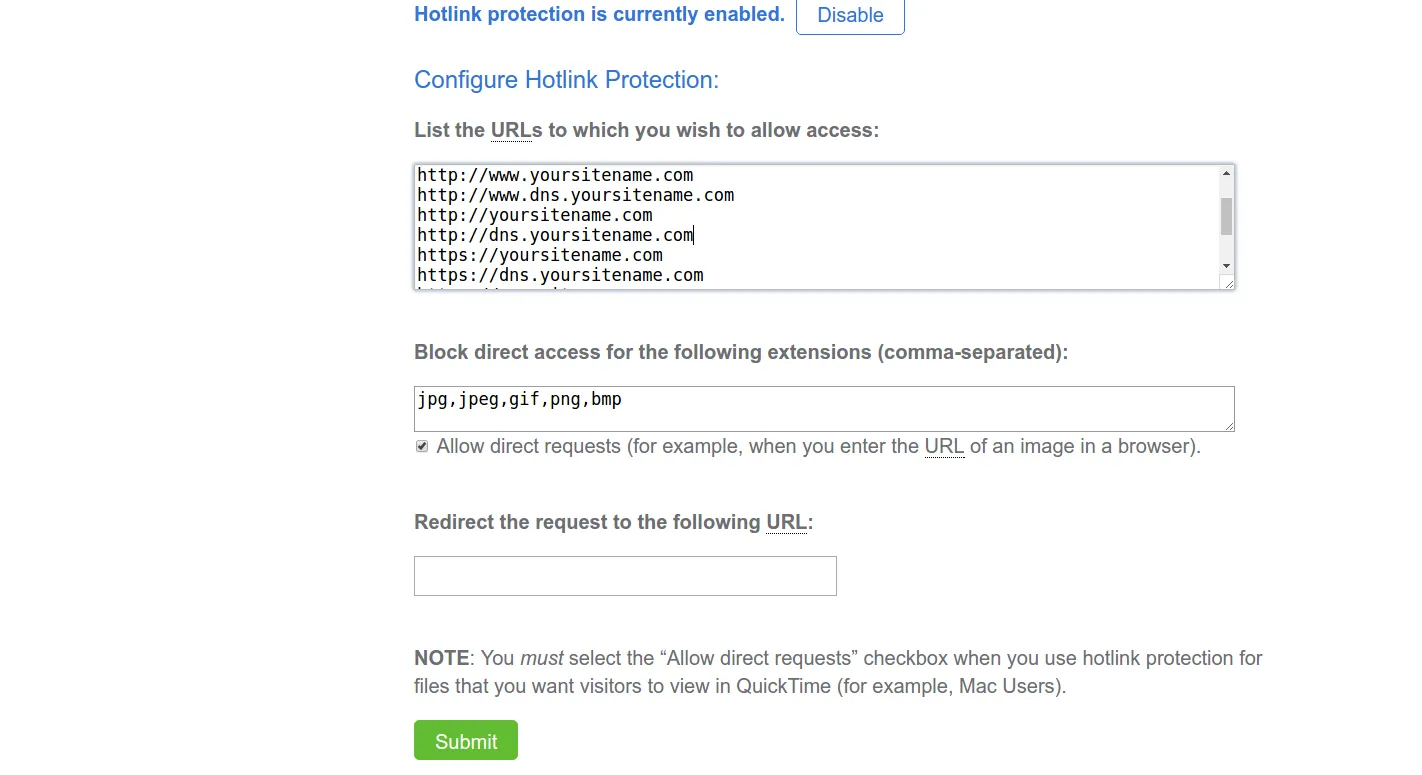The width and height of the screenshot is (1422, 775).
Task: Click the https://yoursitename.com entry line
Action: point(540,255)
